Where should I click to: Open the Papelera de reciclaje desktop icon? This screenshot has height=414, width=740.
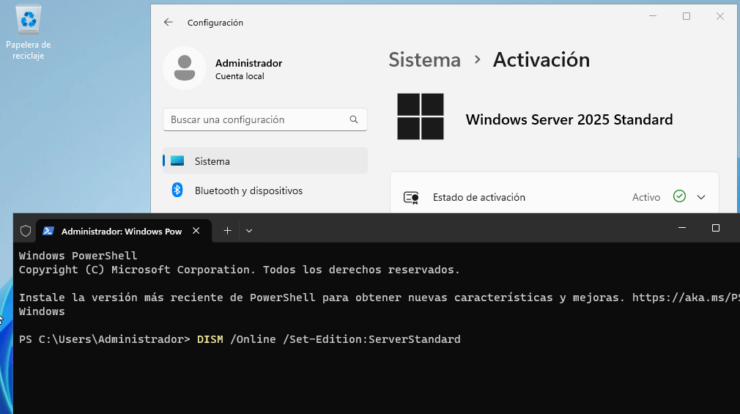28,33
